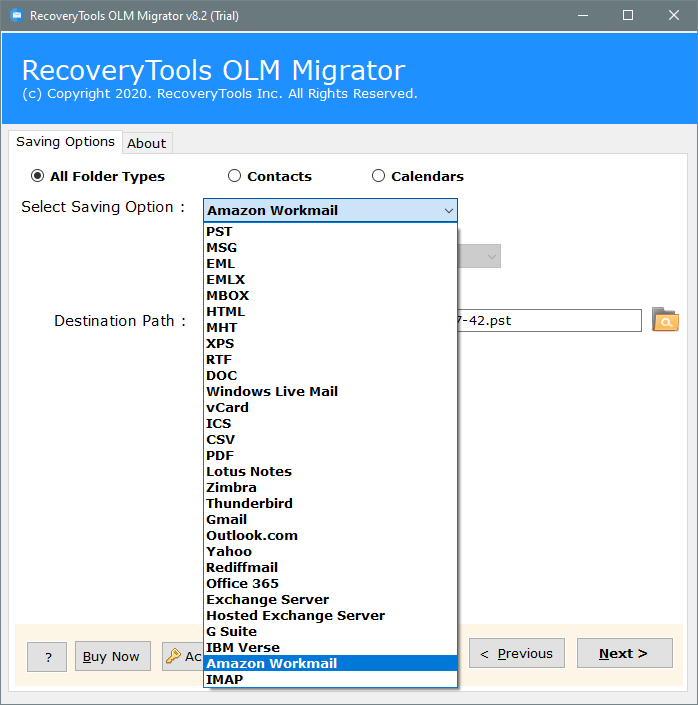Choose EML from the saving list

(331, 263)
